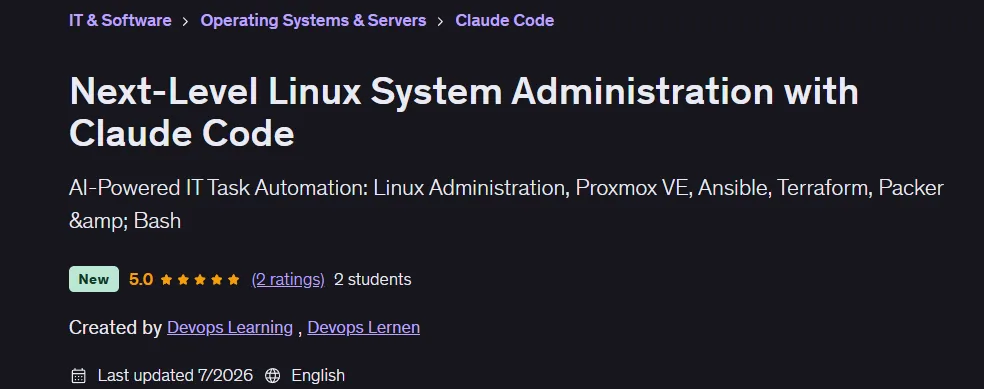Click the green New badge
Screen dimensions: 984x389
click(94, 279)
